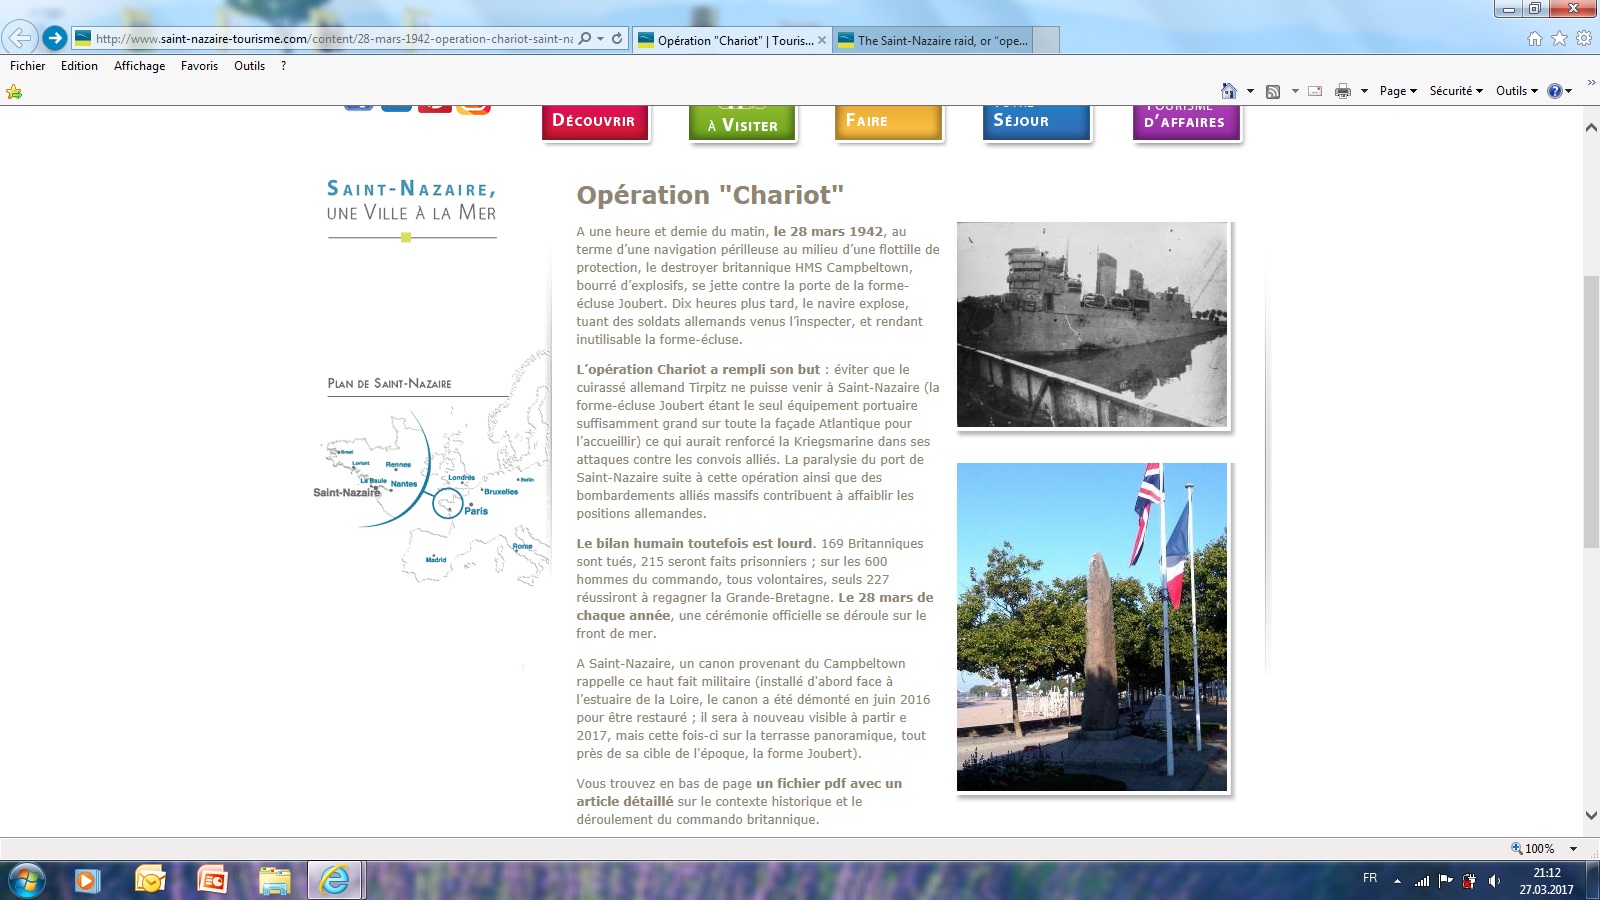Click the RSS feeds icon

click(x=1273, y=91)
